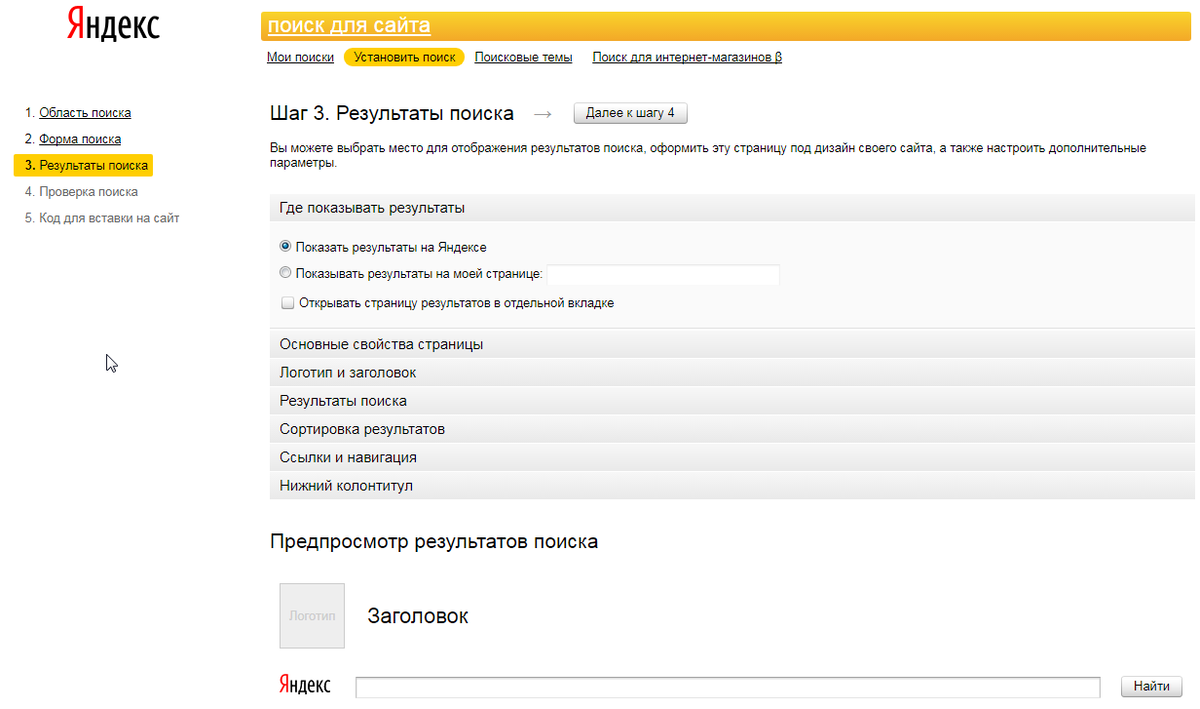Open the 'Мои поиски' tab

tap(300, 57)
